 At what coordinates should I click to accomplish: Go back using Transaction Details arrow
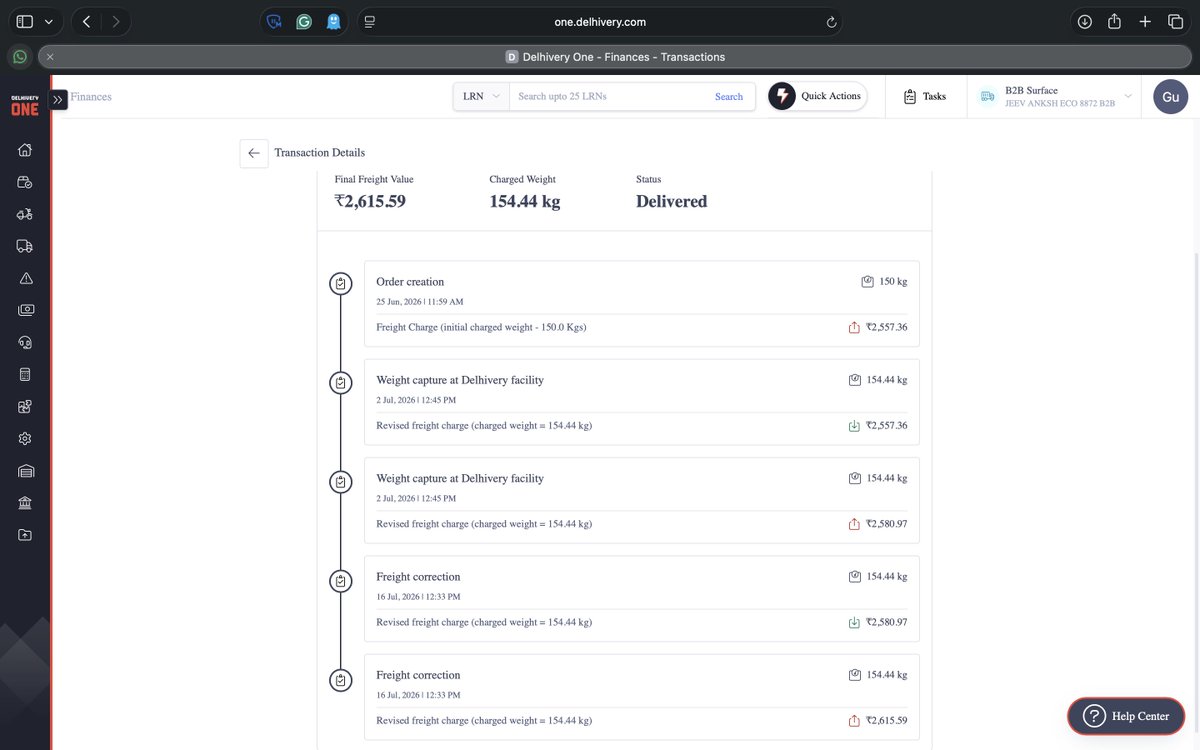pos(254,153)
